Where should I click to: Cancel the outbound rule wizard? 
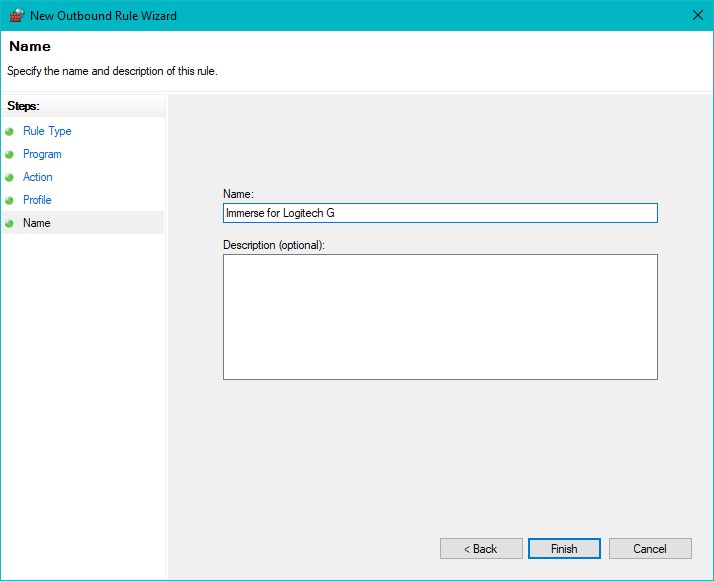[x=650, y=549]
